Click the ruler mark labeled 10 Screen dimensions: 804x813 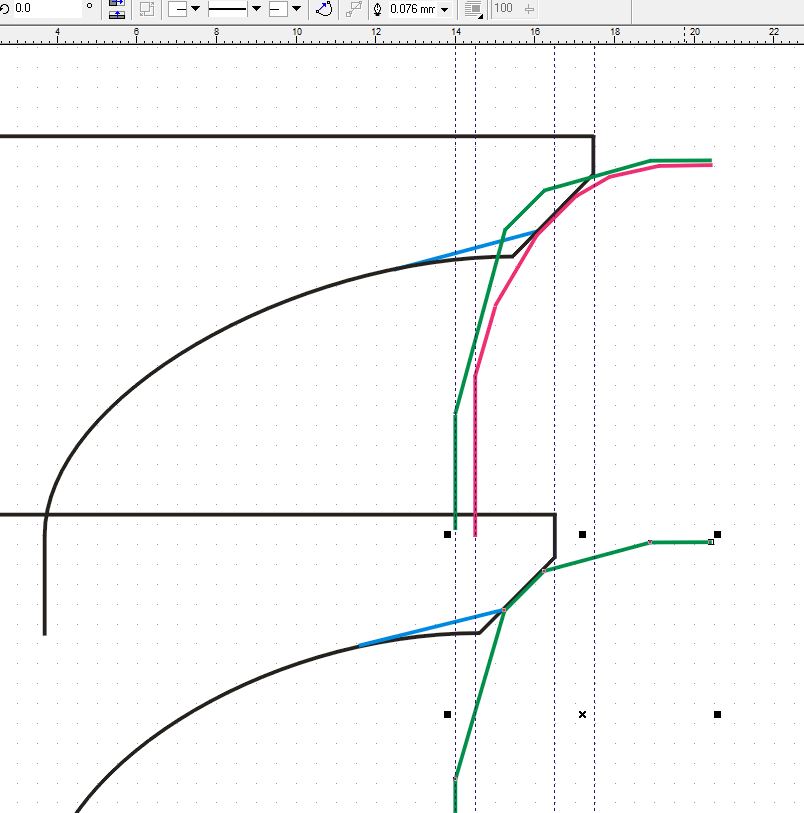[297, 32]
